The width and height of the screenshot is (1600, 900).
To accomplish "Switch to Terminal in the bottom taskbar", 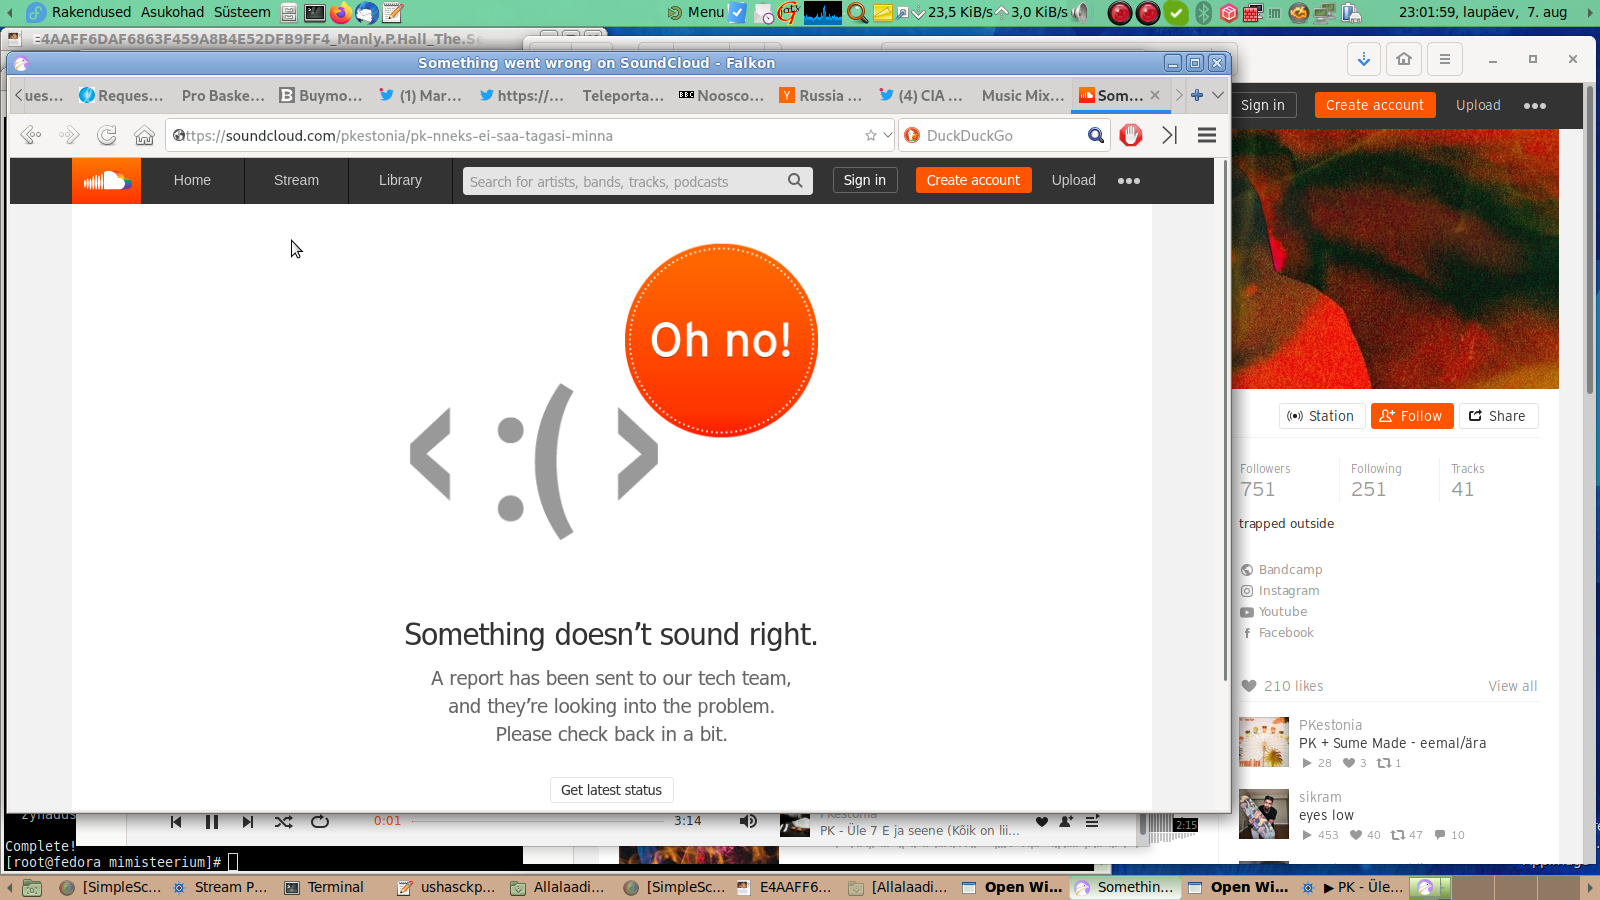I will (325, 887).
